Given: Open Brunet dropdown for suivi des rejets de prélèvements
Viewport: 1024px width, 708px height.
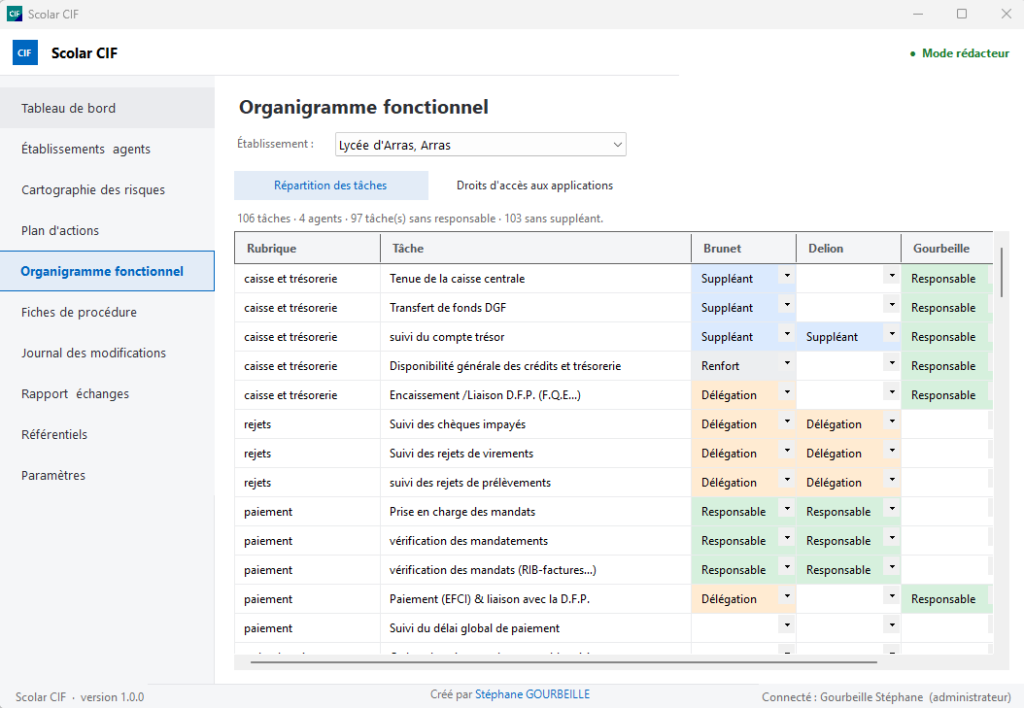Looking at the screenshot, I should [x=787, y=479].
